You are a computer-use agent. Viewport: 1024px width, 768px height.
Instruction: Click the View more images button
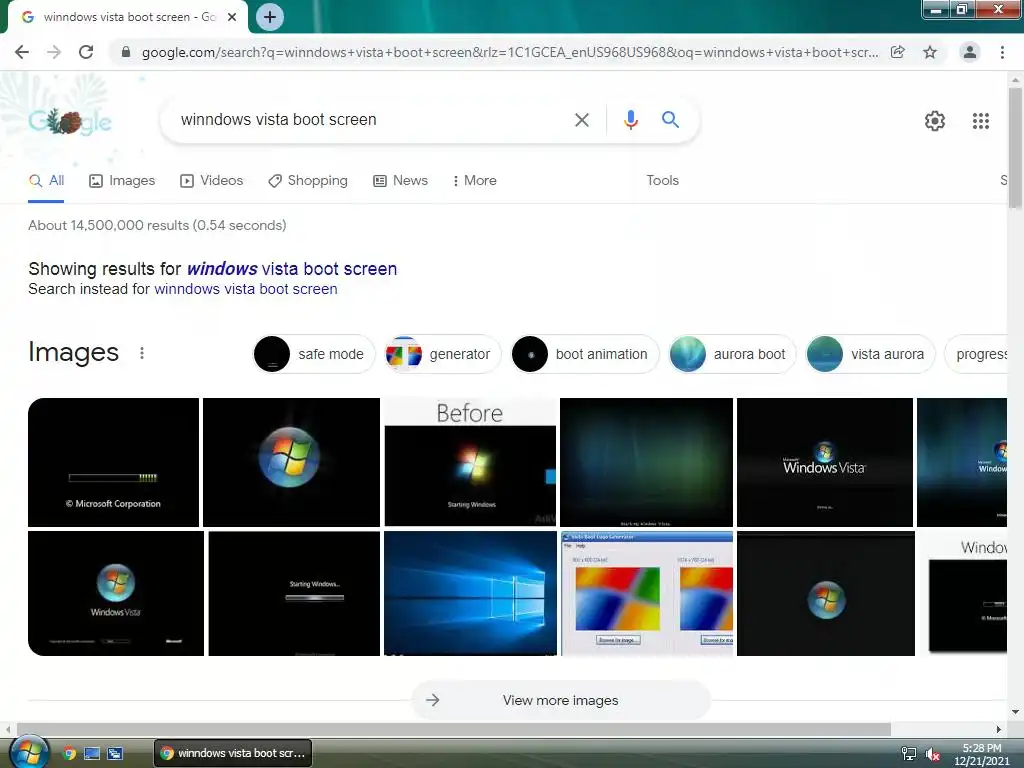pos(561,701)
